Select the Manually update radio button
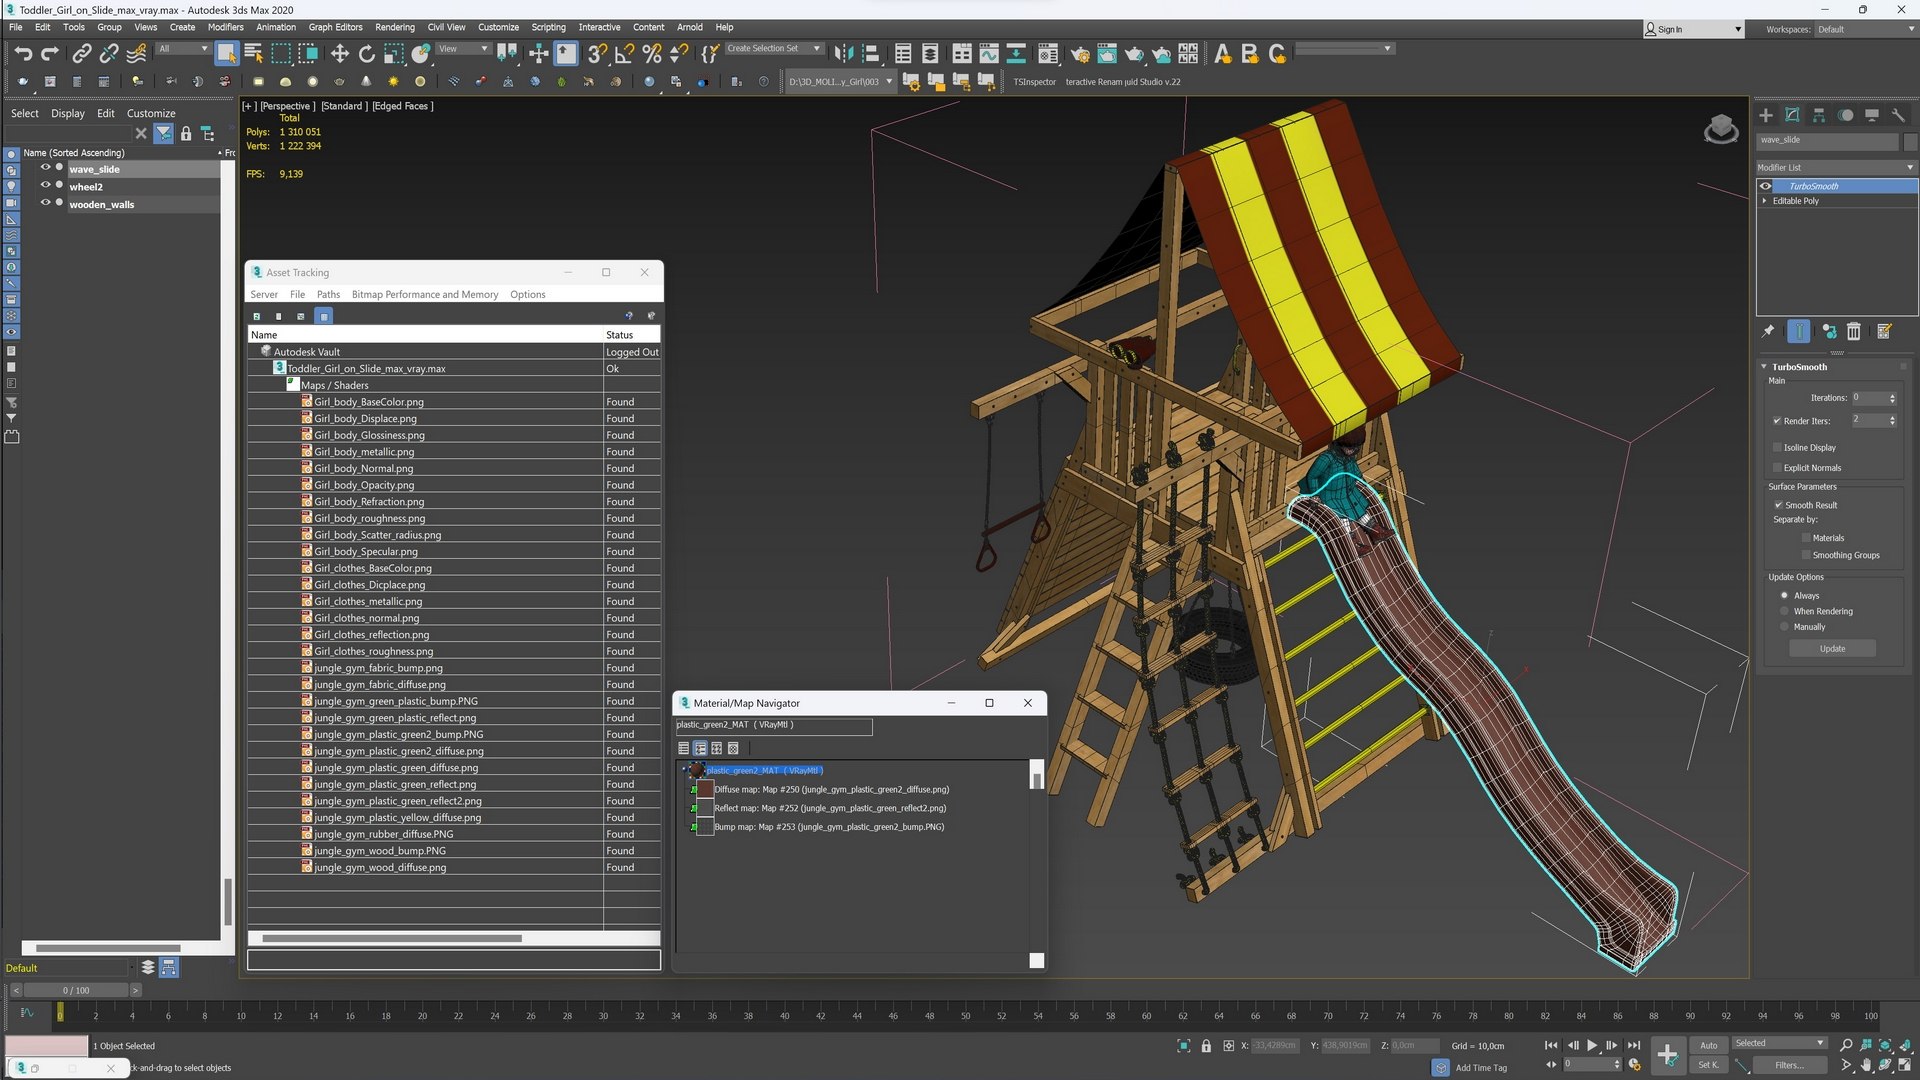Viewport: 1920px width, 1080px height. click(1784, 627)
